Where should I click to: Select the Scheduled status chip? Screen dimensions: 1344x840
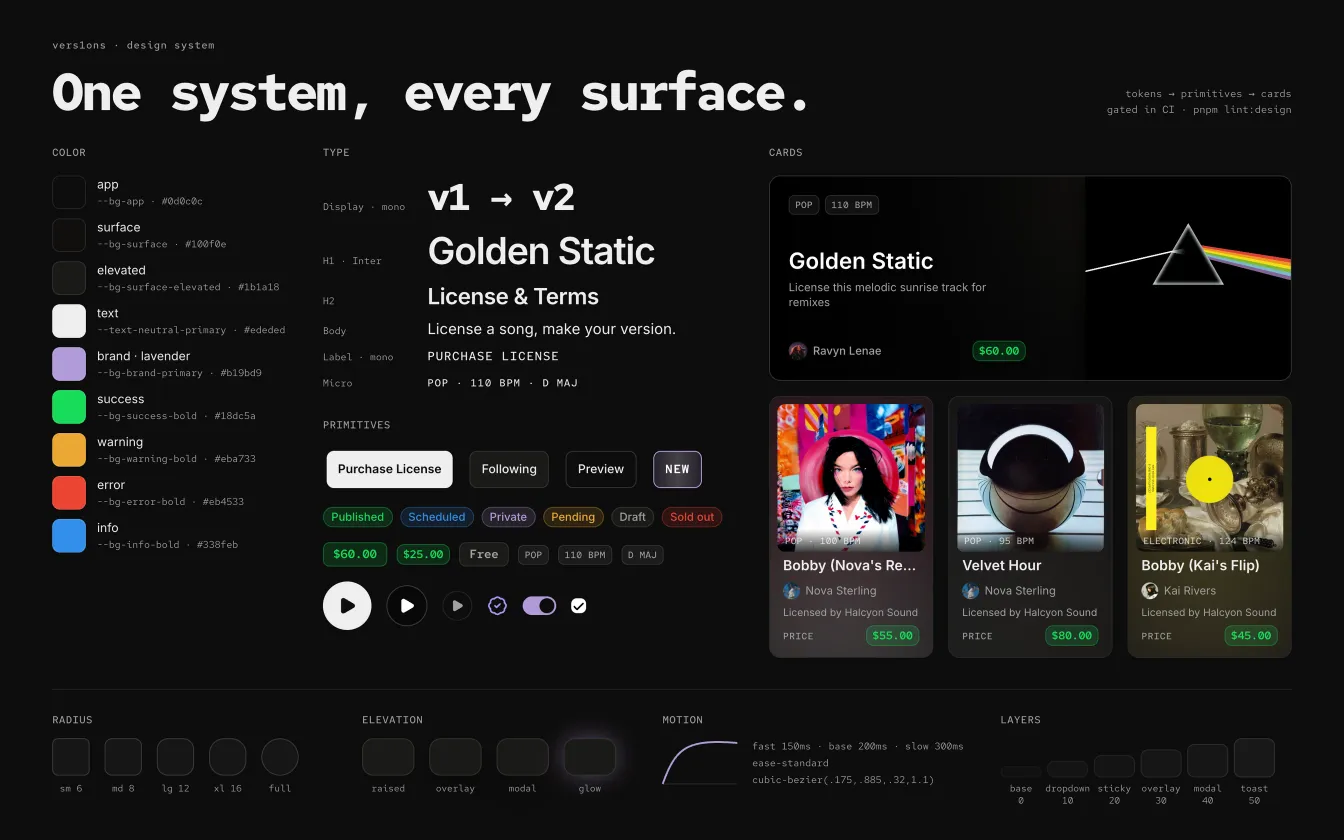pyautogui.click(x=437, y=517)
